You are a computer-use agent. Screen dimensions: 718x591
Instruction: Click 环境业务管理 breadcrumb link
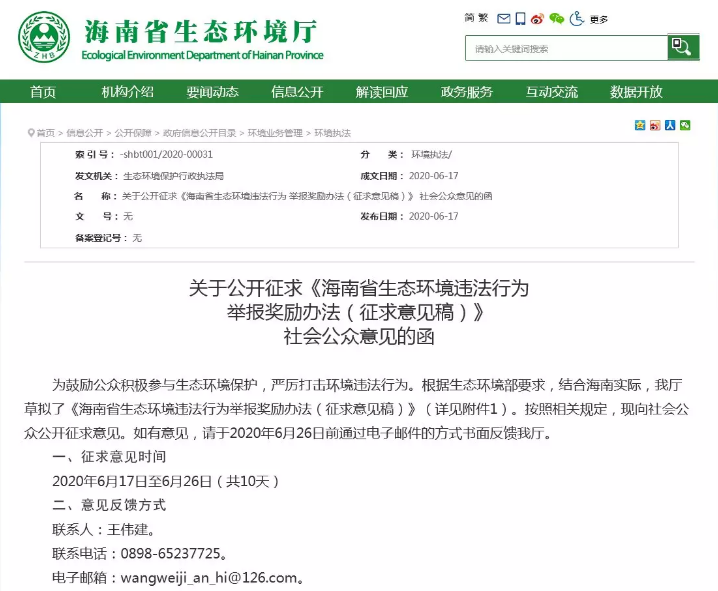275,132
